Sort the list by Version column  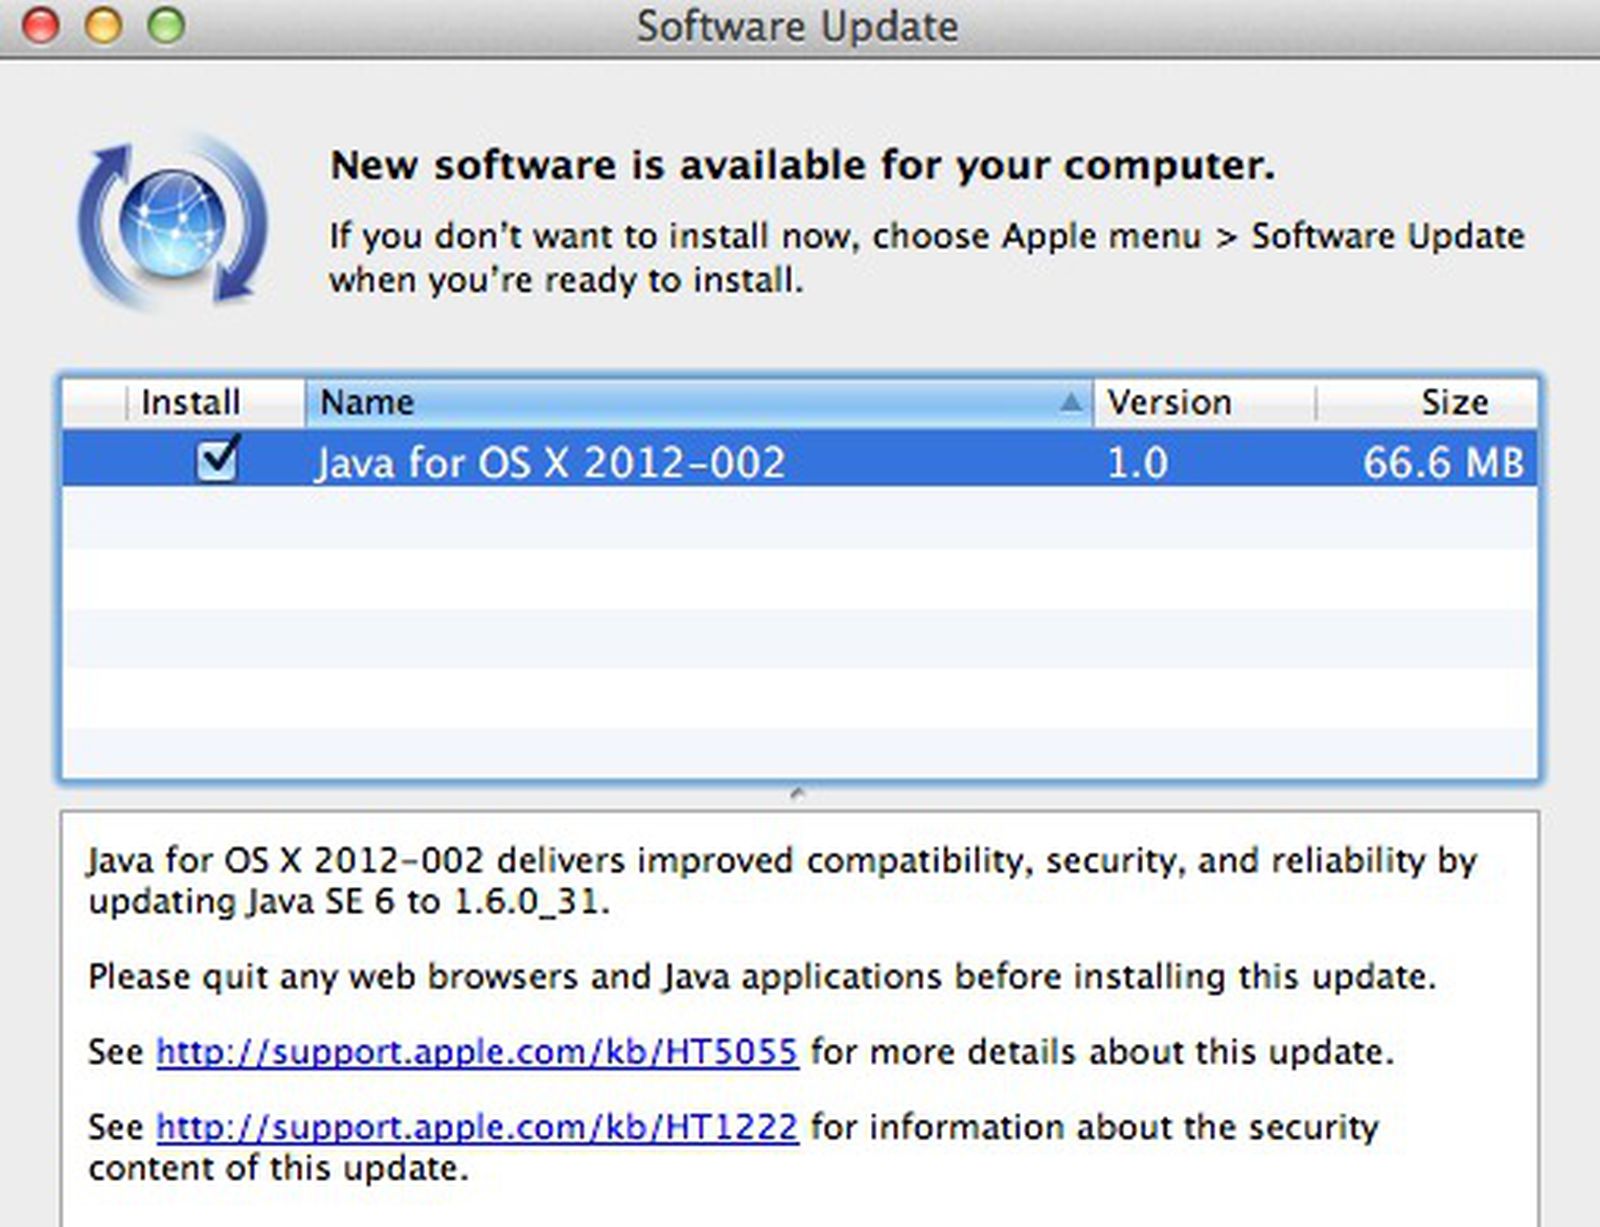click(x=1168, y=402)
